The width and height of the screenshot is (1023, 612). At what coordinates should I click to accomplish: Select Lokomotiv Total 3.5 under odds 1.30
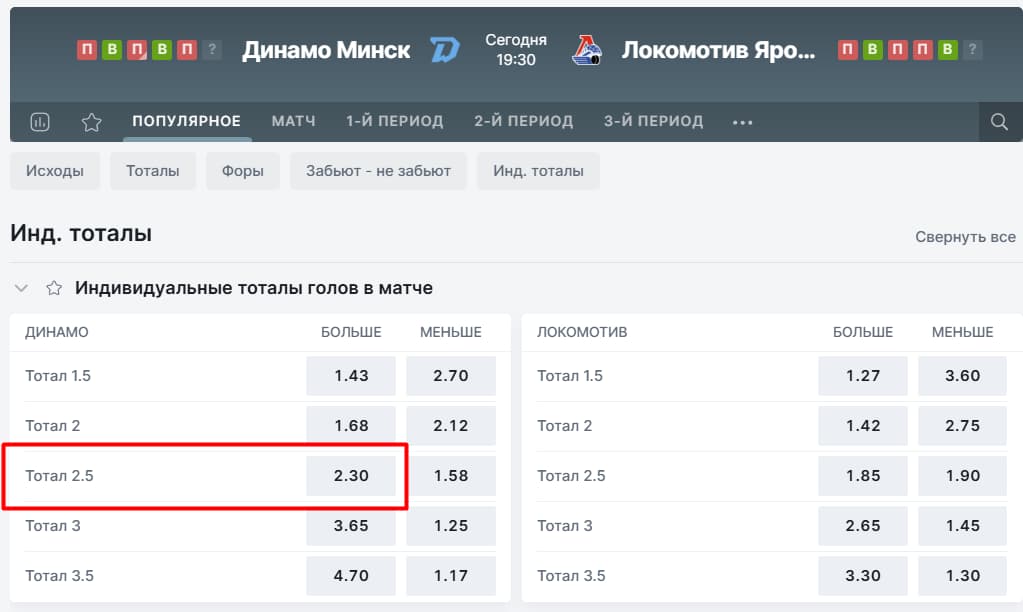962,575
